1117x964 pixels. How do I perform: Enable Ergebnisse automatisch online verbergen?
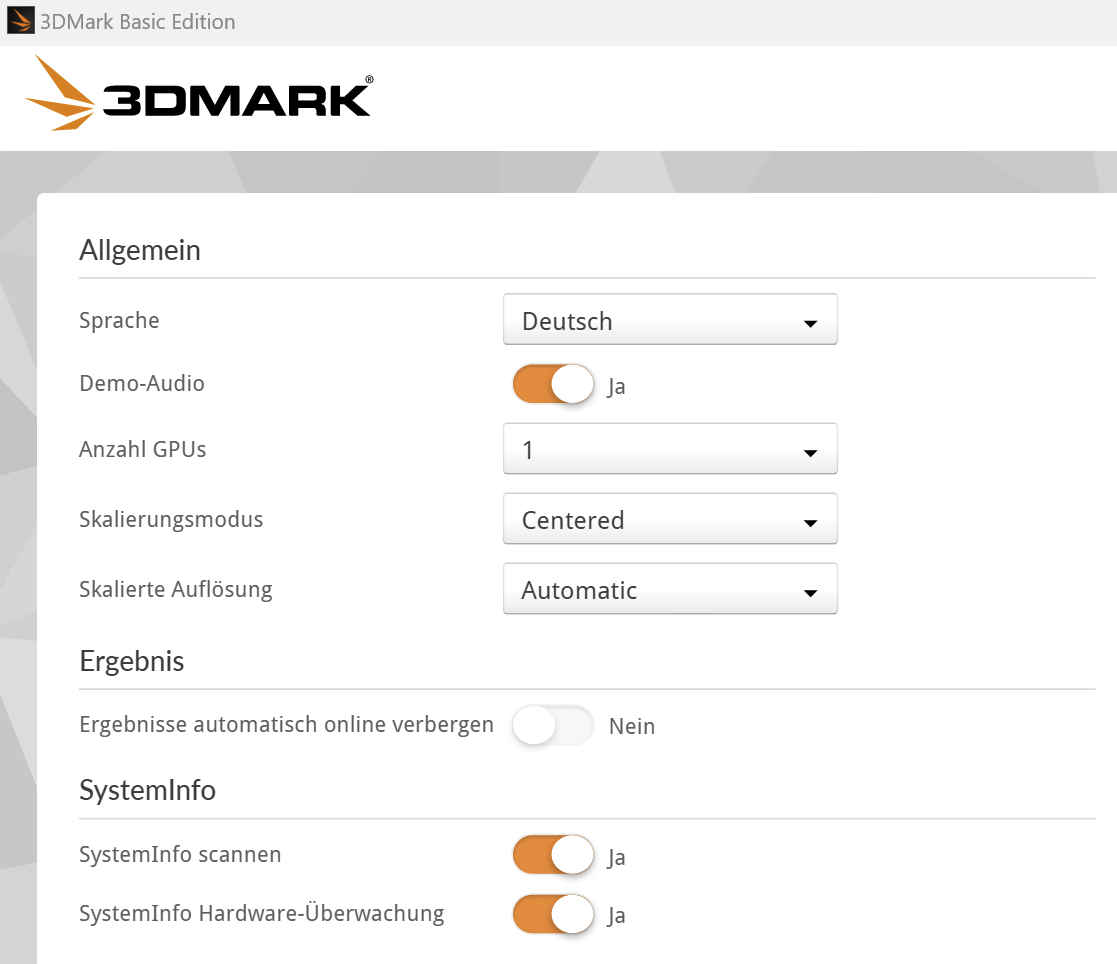pos(554,725)
